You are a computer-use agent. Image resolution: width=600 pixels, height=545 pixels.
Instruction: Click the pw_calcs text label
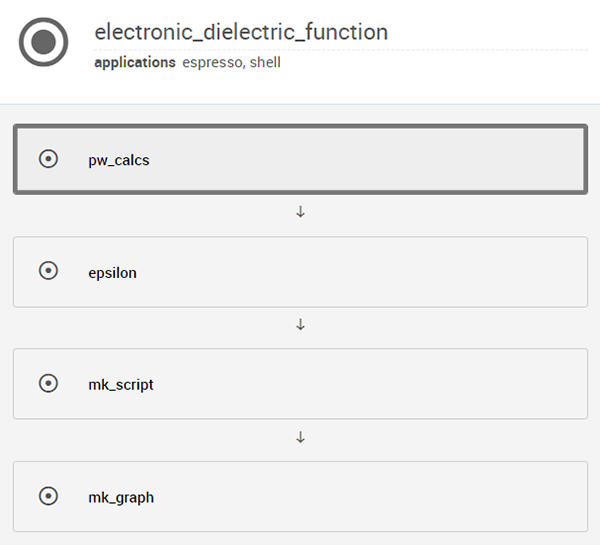click(x=119, y=160)
